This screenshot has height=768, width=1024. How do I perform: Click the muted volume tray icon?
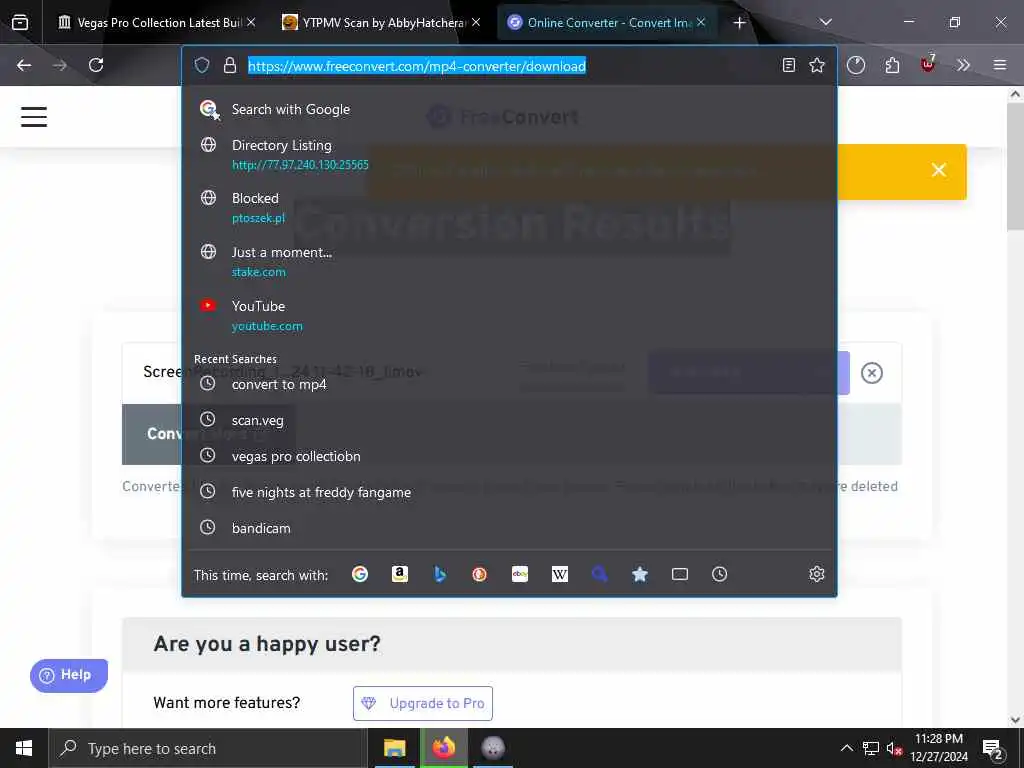[x=895, y=748]
